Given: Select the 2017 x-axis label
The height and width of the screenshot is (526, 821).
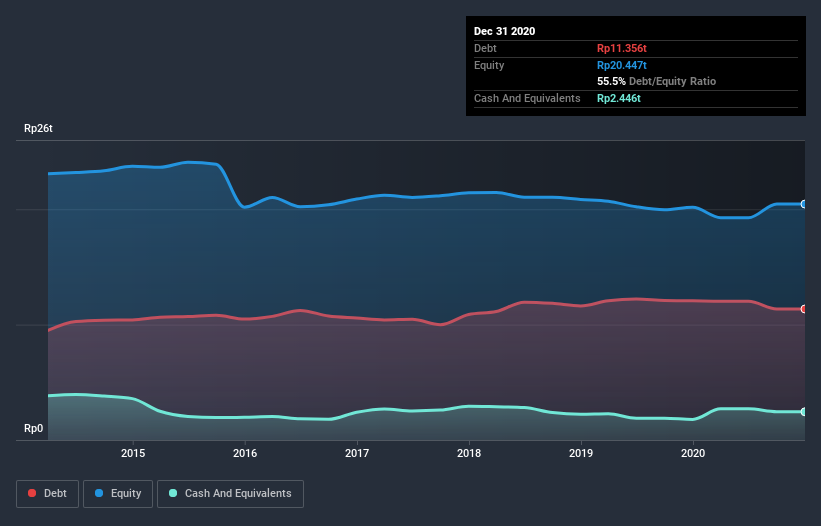Looking at the screenshot, I should coord(357,453).
